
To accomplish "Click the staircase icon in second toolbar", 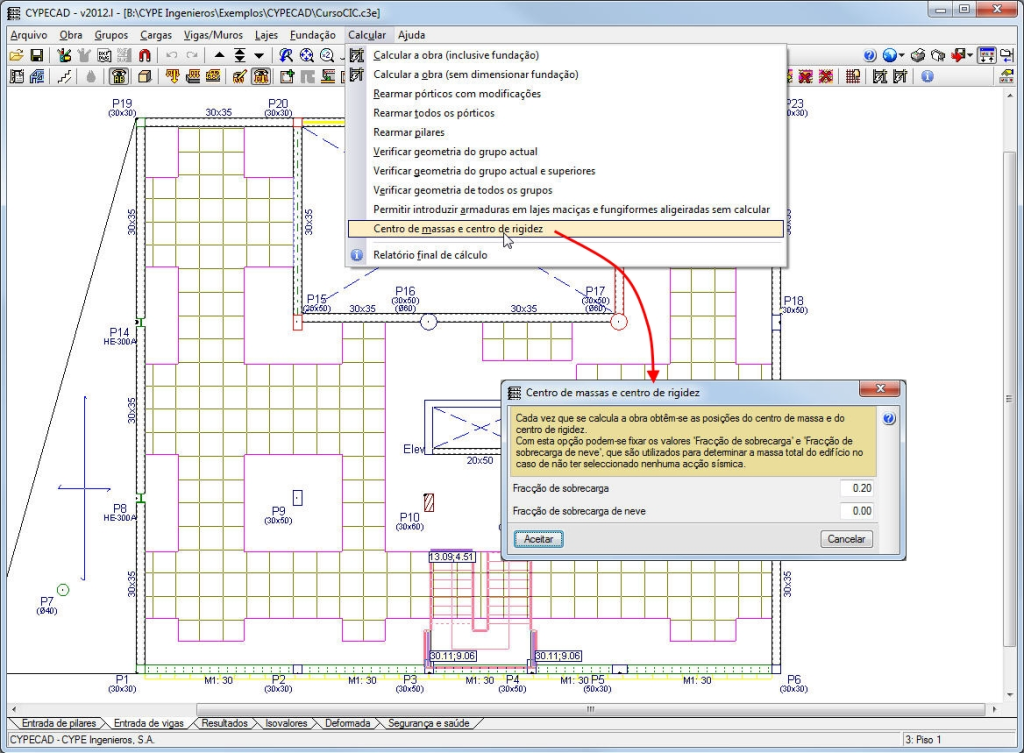I will tap(64, 76).
